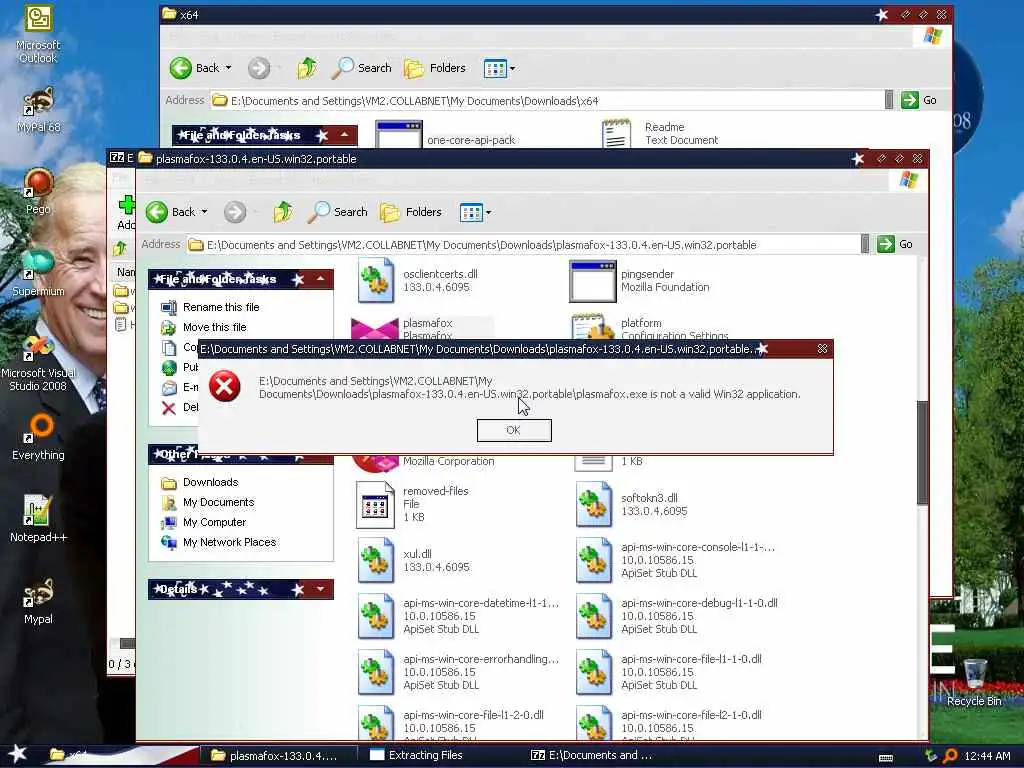Open the Mypal desktop shortcut
The image size is (1024, 768).
click(38, 601)
